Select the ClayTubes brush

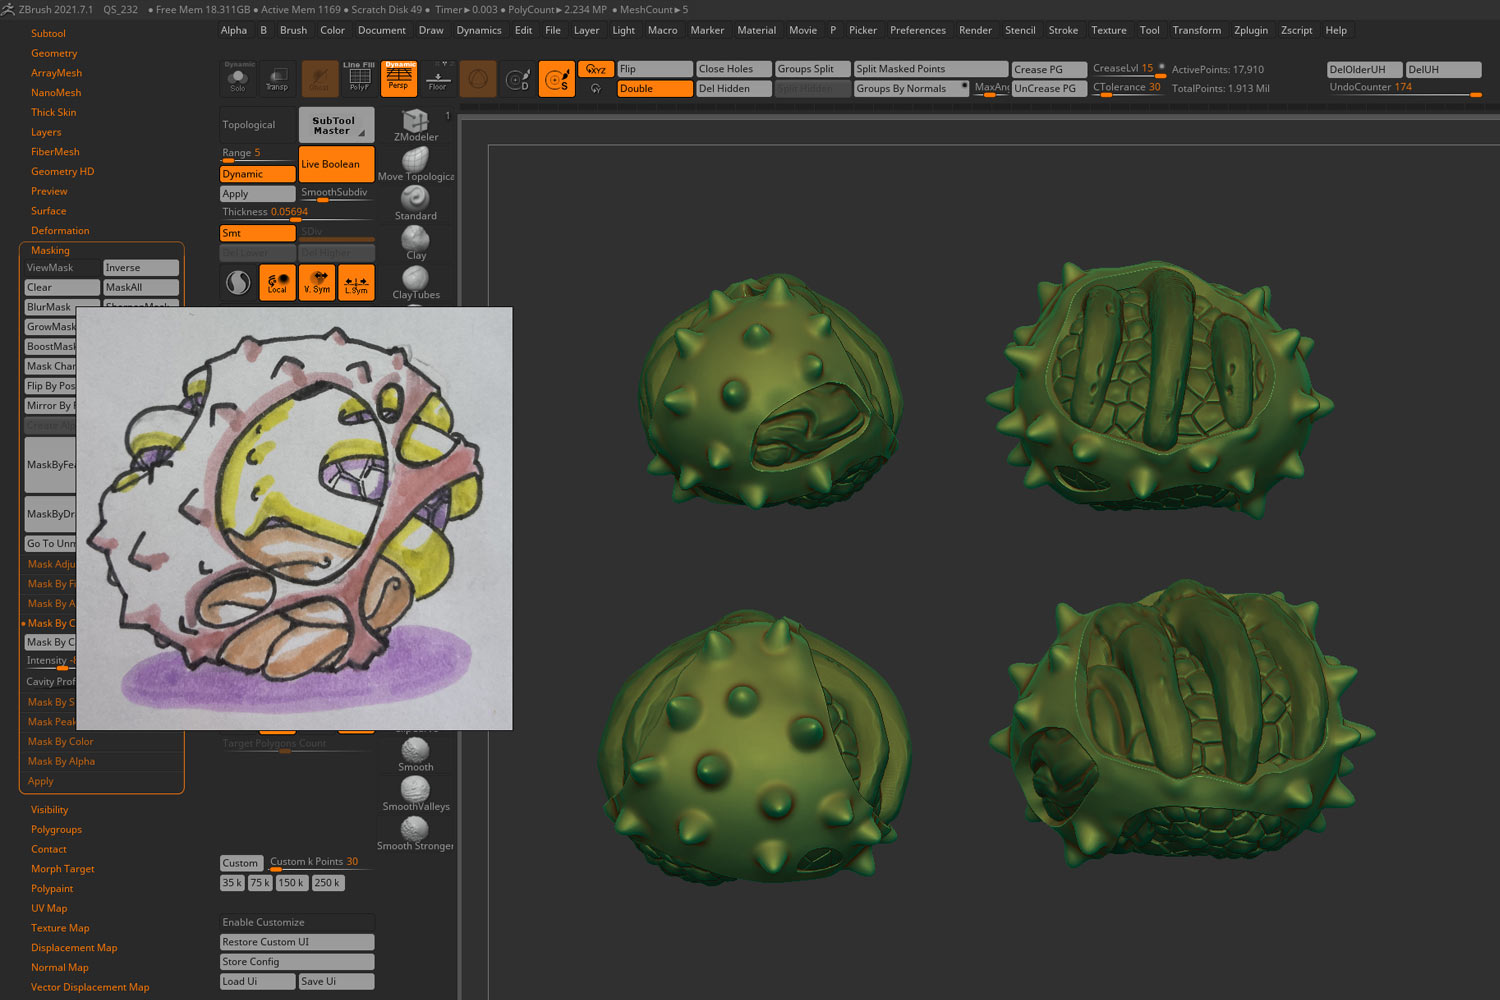(x=416, y=283)
